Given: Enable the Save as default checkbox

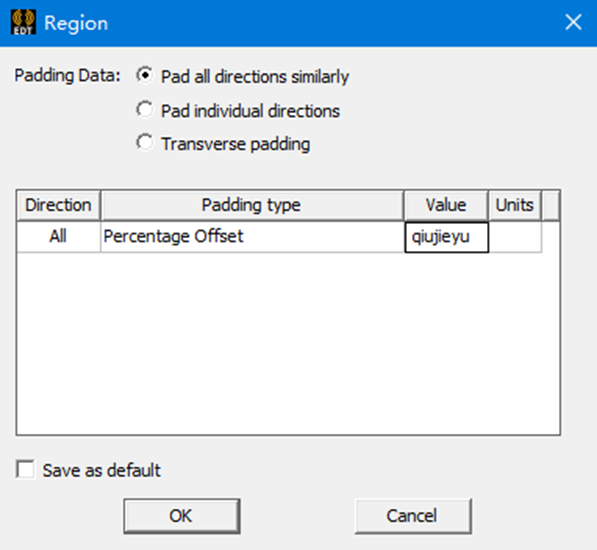Looking at the screenshot, I should [25, 469].
